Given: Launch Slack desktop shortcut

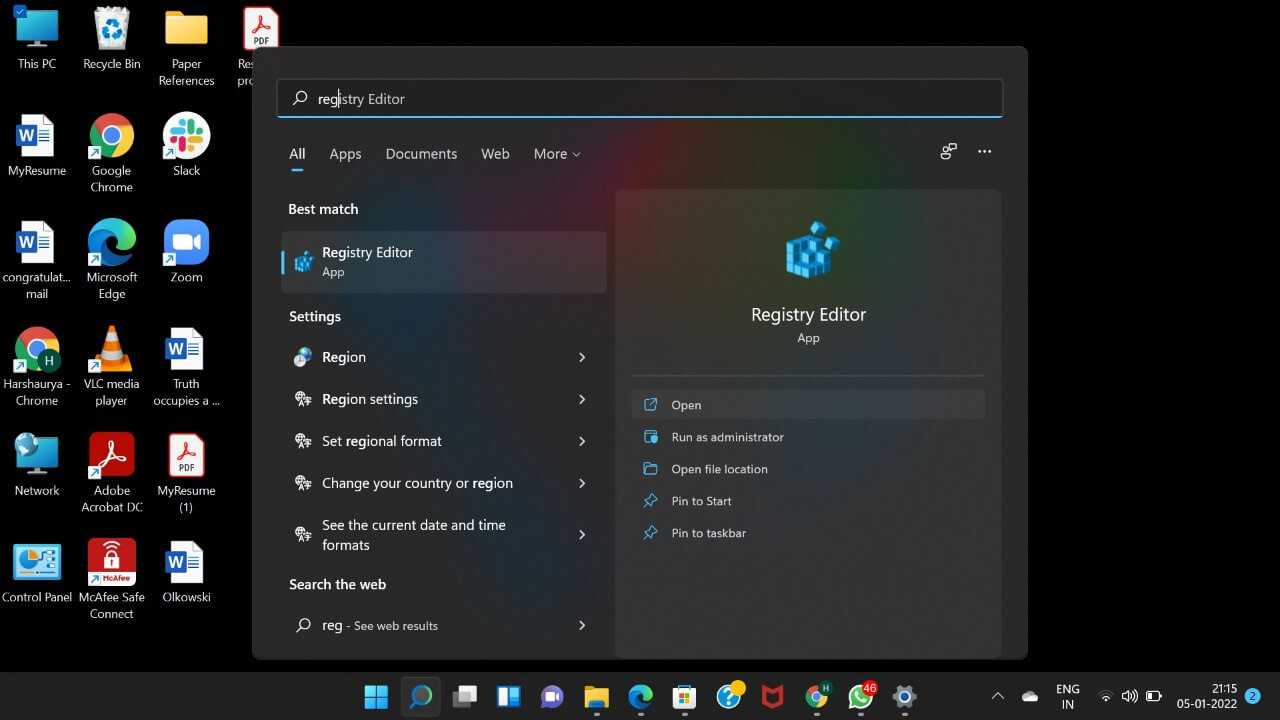Looking at the screenshot, I should coord(186,146).
